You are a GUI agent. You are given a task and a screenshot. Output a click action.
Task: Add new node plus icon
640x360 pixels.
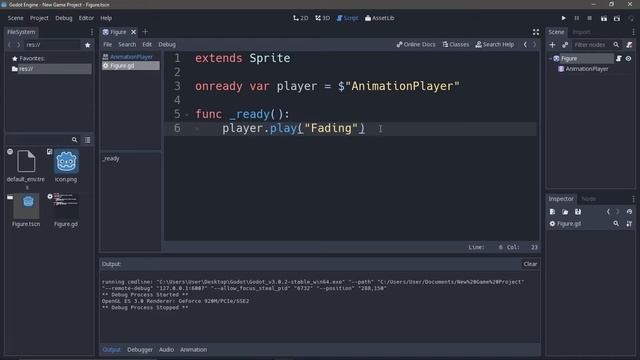[552, 45]
